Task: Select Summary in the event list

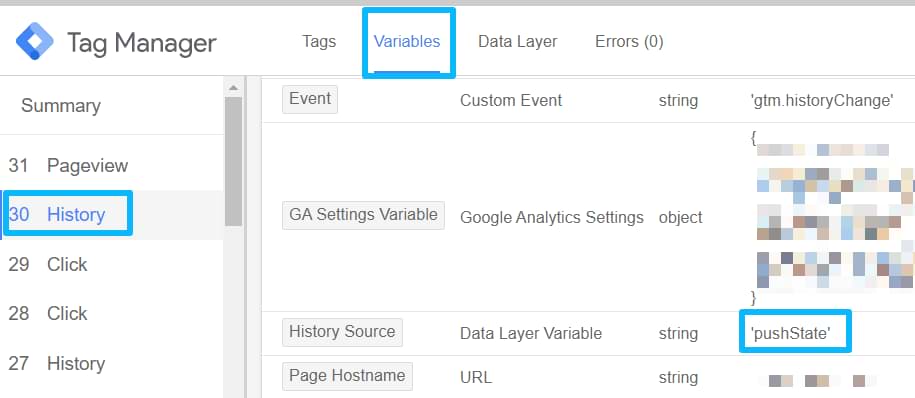Action: click(x=61, y=106)
